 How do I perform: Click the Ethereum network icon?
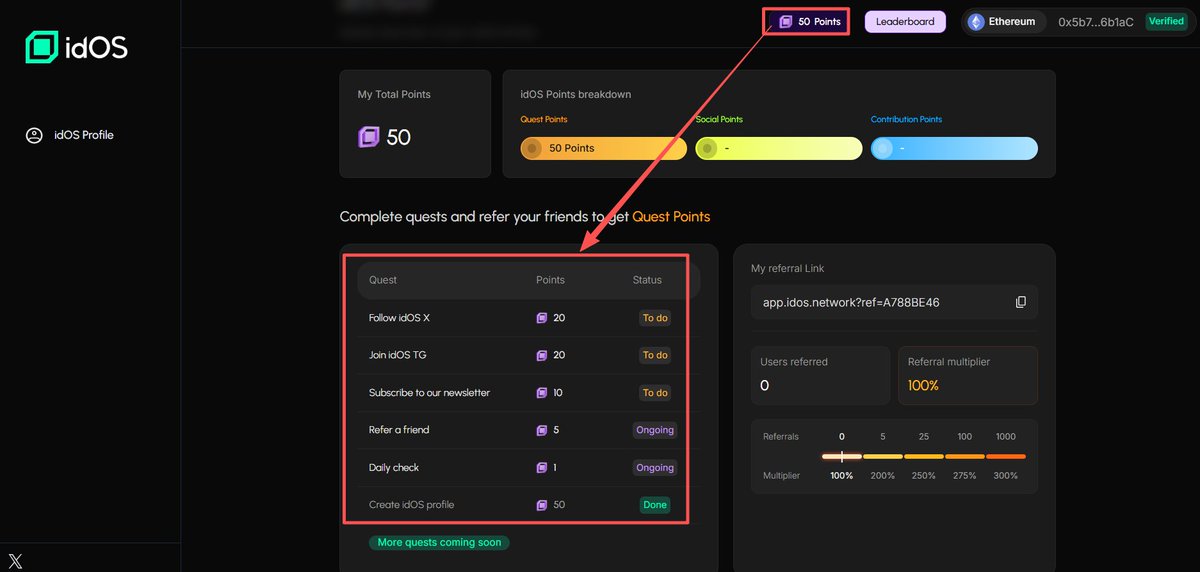tap(976, 22)
